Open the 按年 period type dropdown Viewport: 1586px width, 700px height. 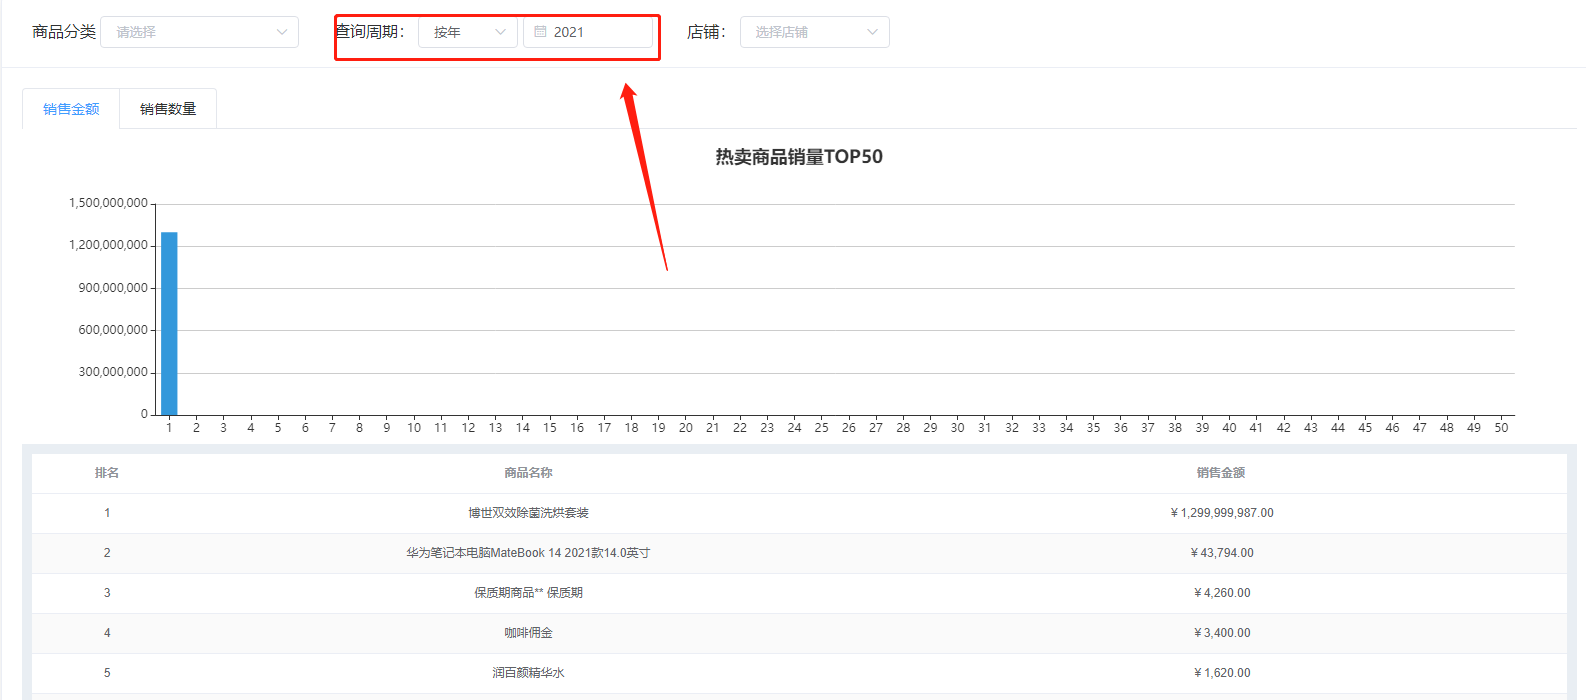coord(468,32)
